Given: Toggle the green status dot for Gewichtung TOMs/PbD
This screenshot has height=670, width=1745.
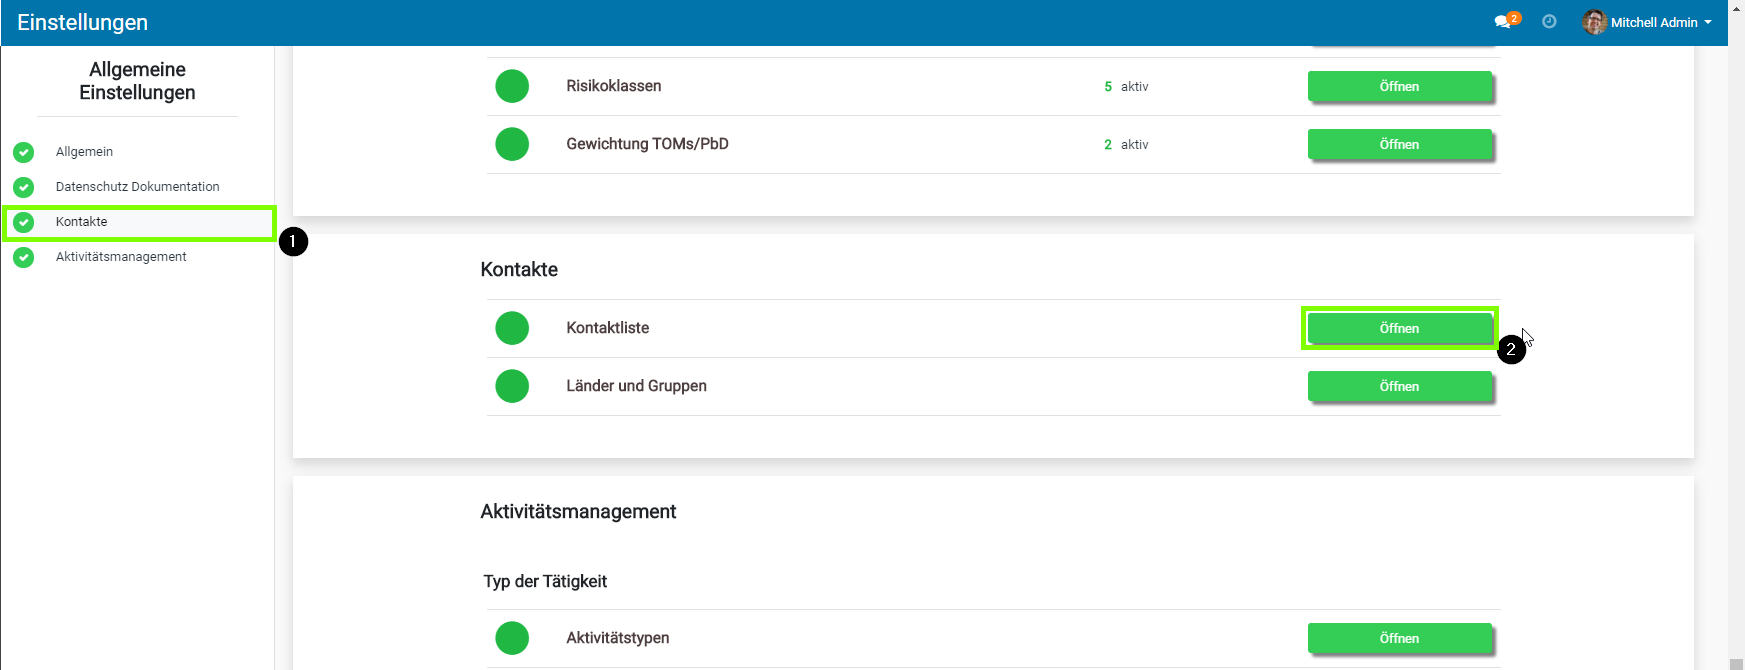Looking at the screenshot, I should pos(512,144).
